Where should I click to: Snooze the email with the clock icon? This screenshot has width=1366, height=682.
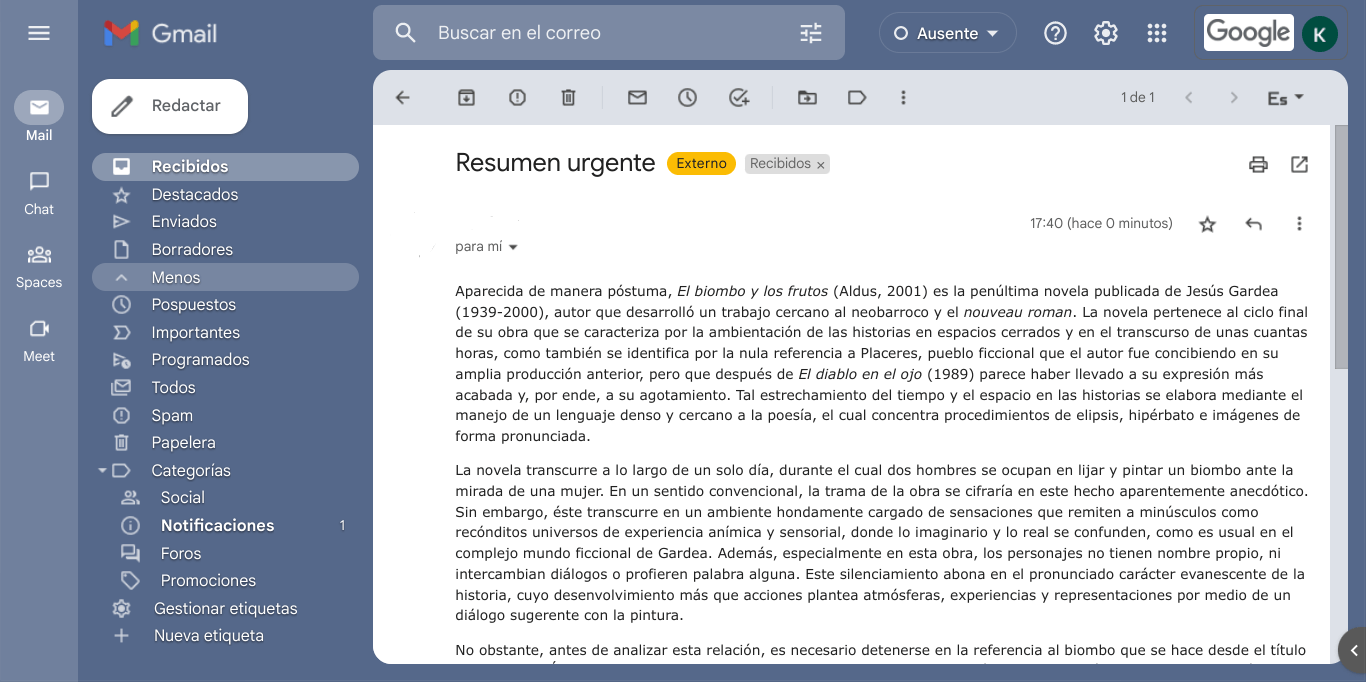[687, 97]
